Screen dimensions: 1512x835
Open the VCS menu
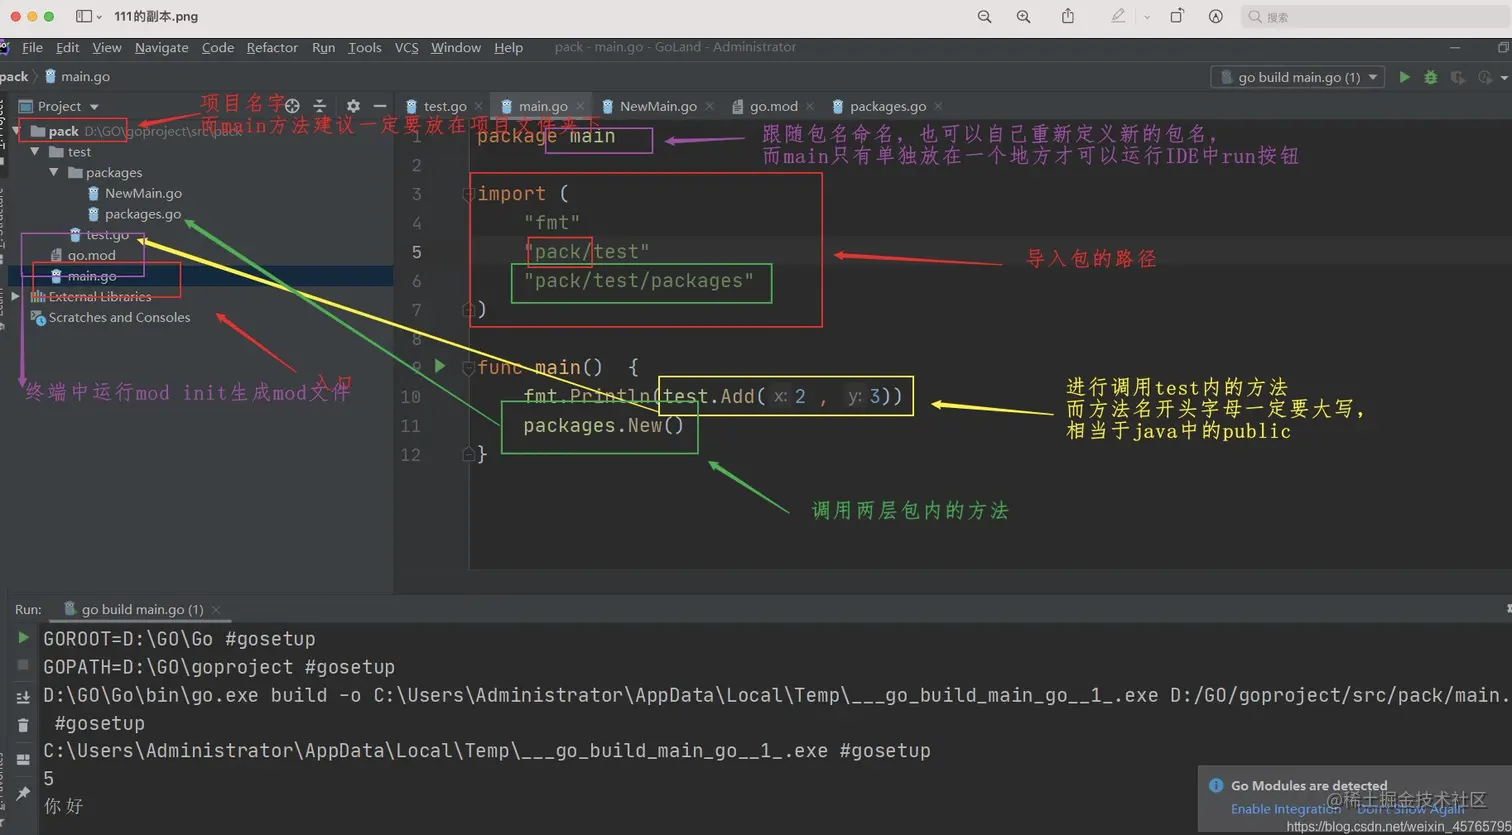pos(407,48)
